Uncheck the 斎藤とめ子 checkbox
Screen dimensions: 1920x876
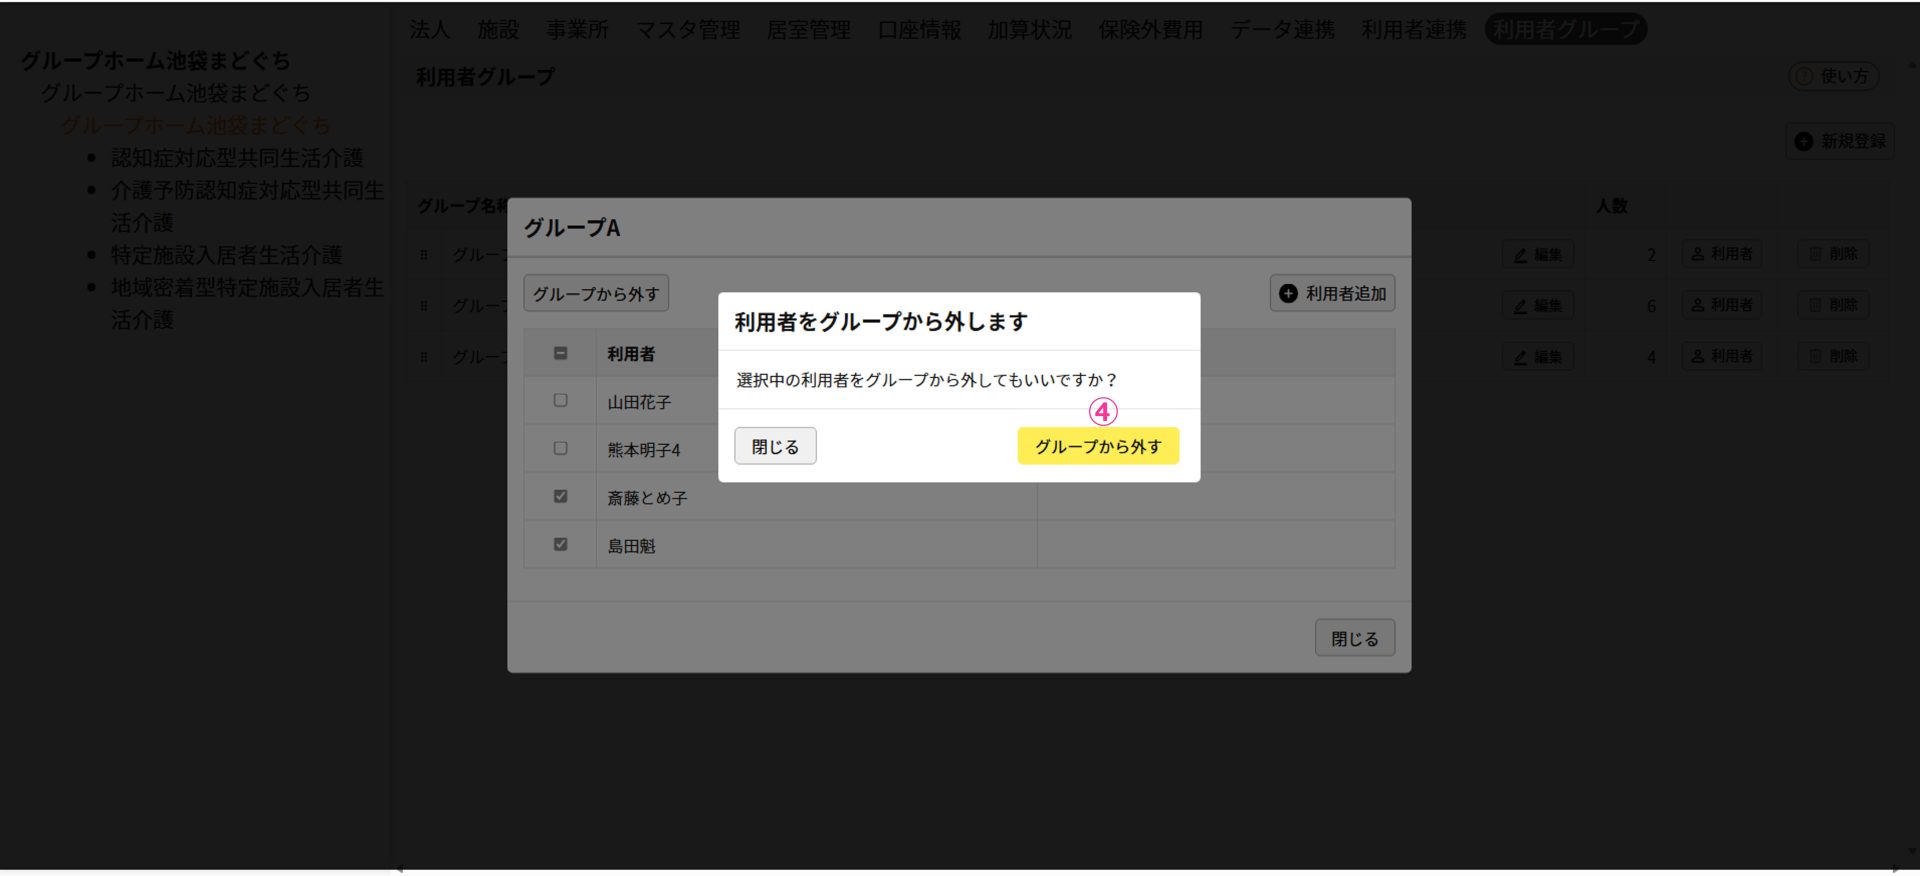coord(560,496)
